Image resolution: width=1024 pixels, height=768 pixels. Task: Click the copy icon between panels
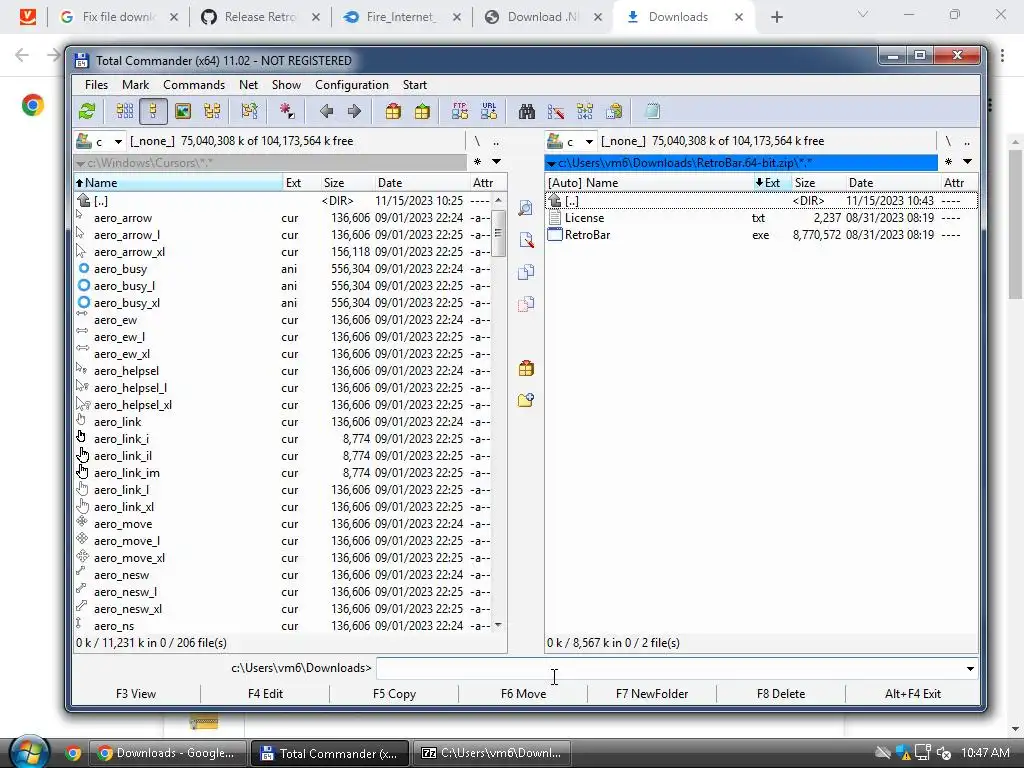pos(526,272)
